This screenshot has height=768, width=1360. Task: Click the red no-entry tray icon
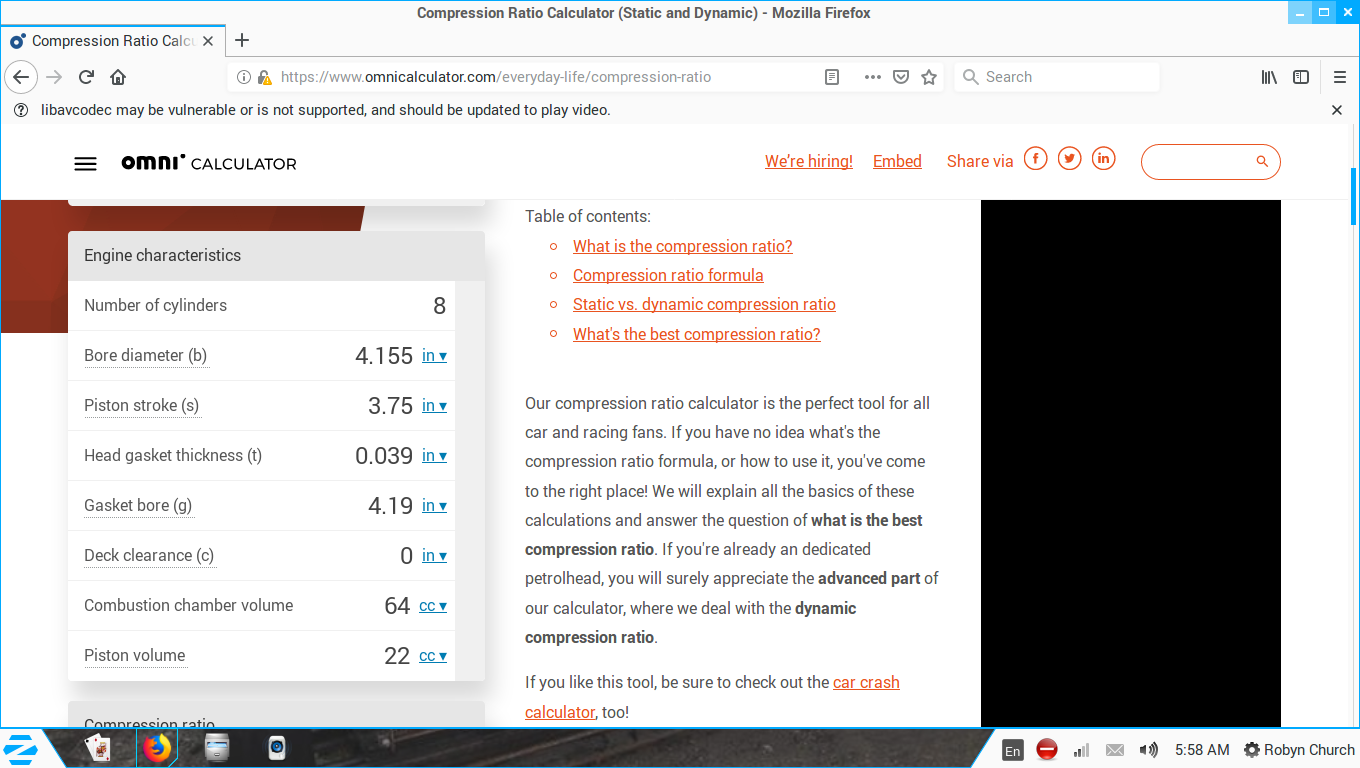click(1047, 750)
